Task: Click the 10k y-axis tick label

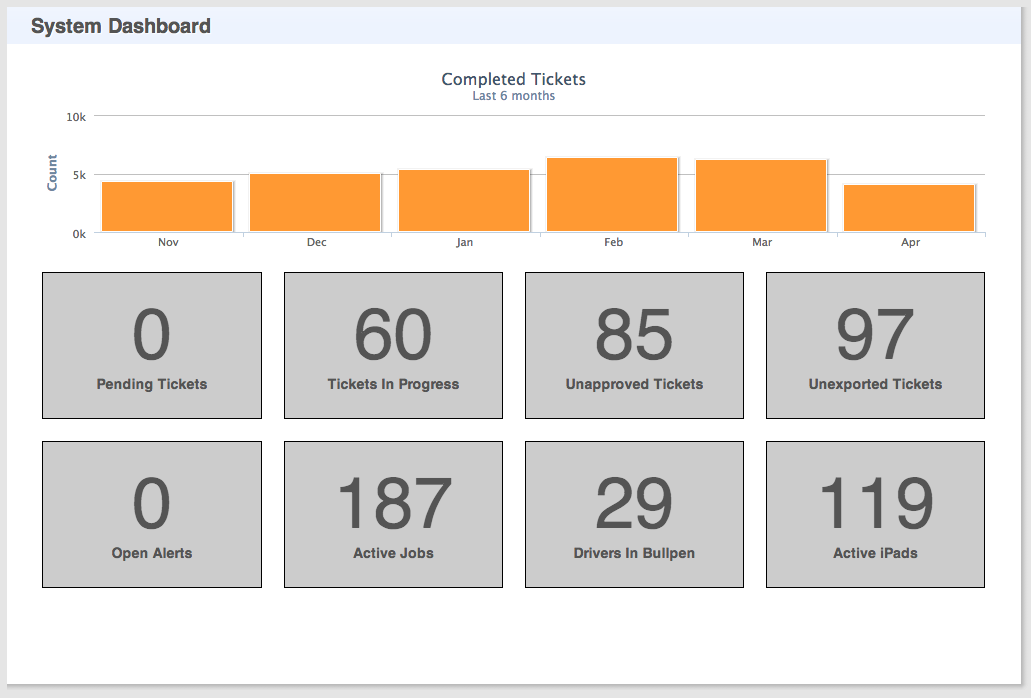Action: [x=76, y=117]
